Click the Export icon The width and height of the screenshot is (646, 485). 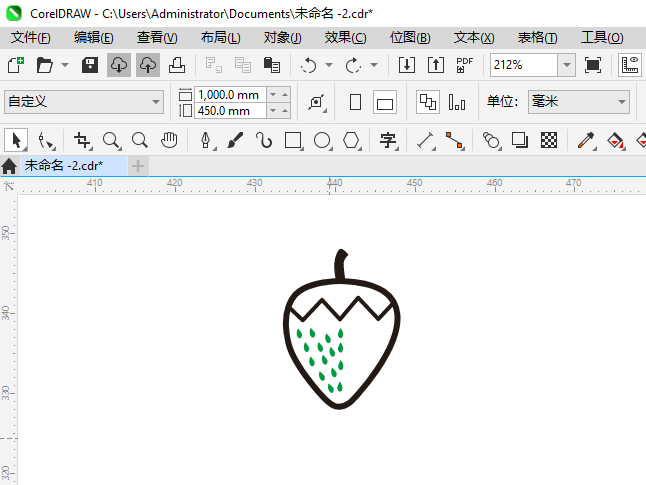[436, 65]
